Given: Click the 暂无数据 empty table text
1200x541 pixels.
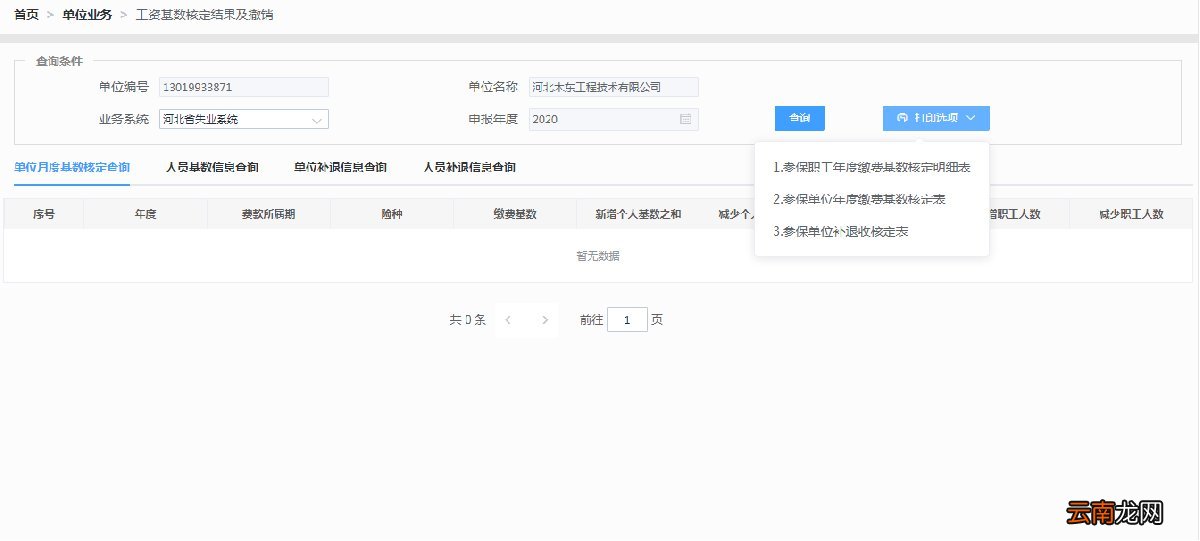Looking at the screenshot, I should click(598, 256).
